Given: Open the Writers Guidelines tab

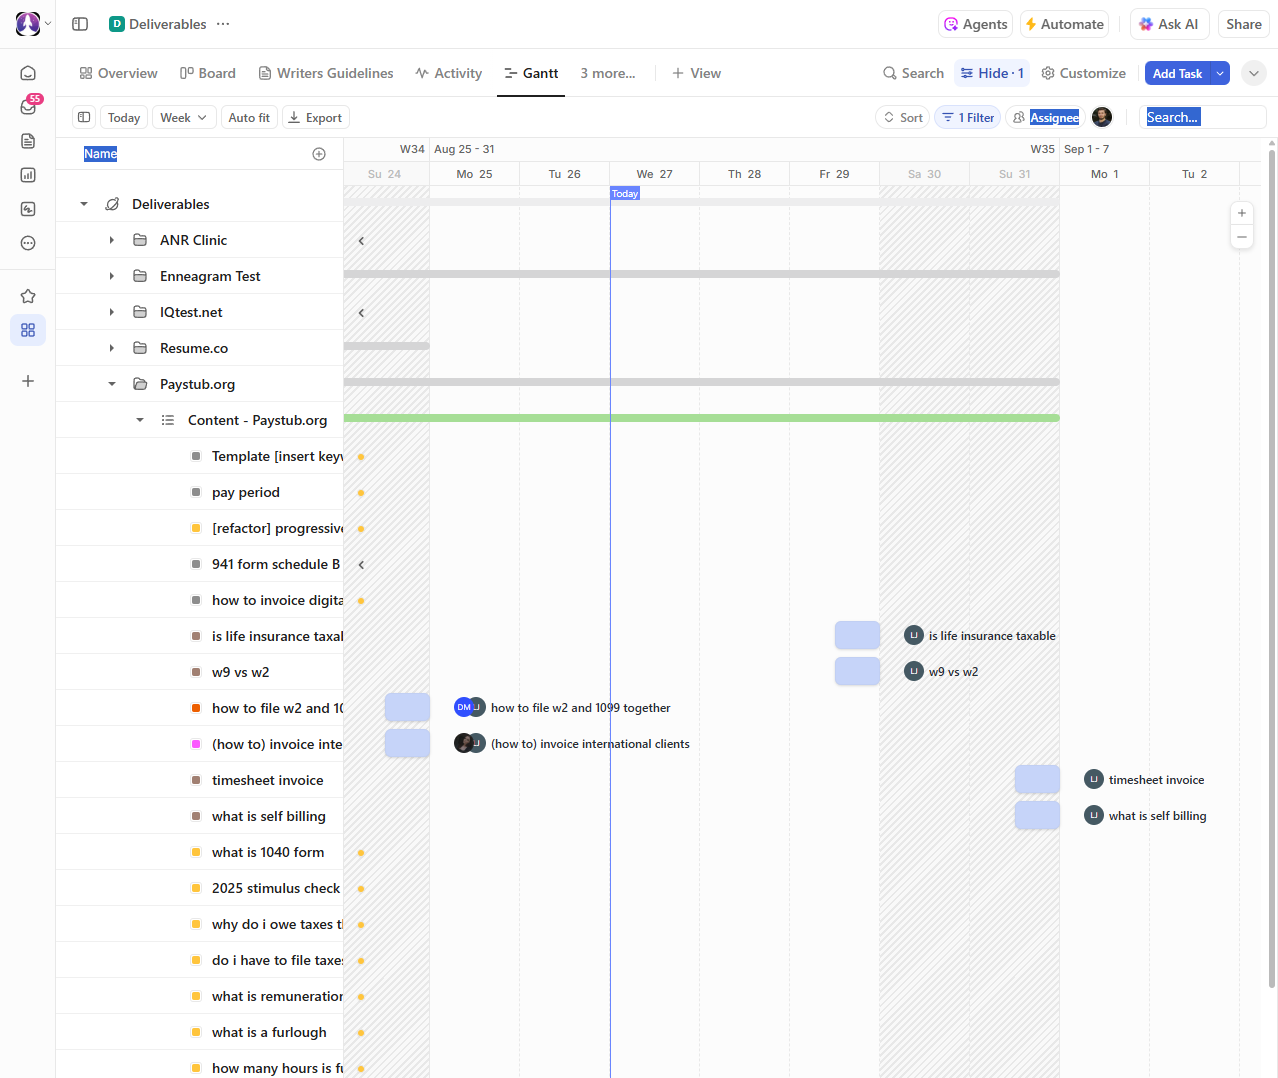Looking at the screenshot, I should (x=325, y=73).
